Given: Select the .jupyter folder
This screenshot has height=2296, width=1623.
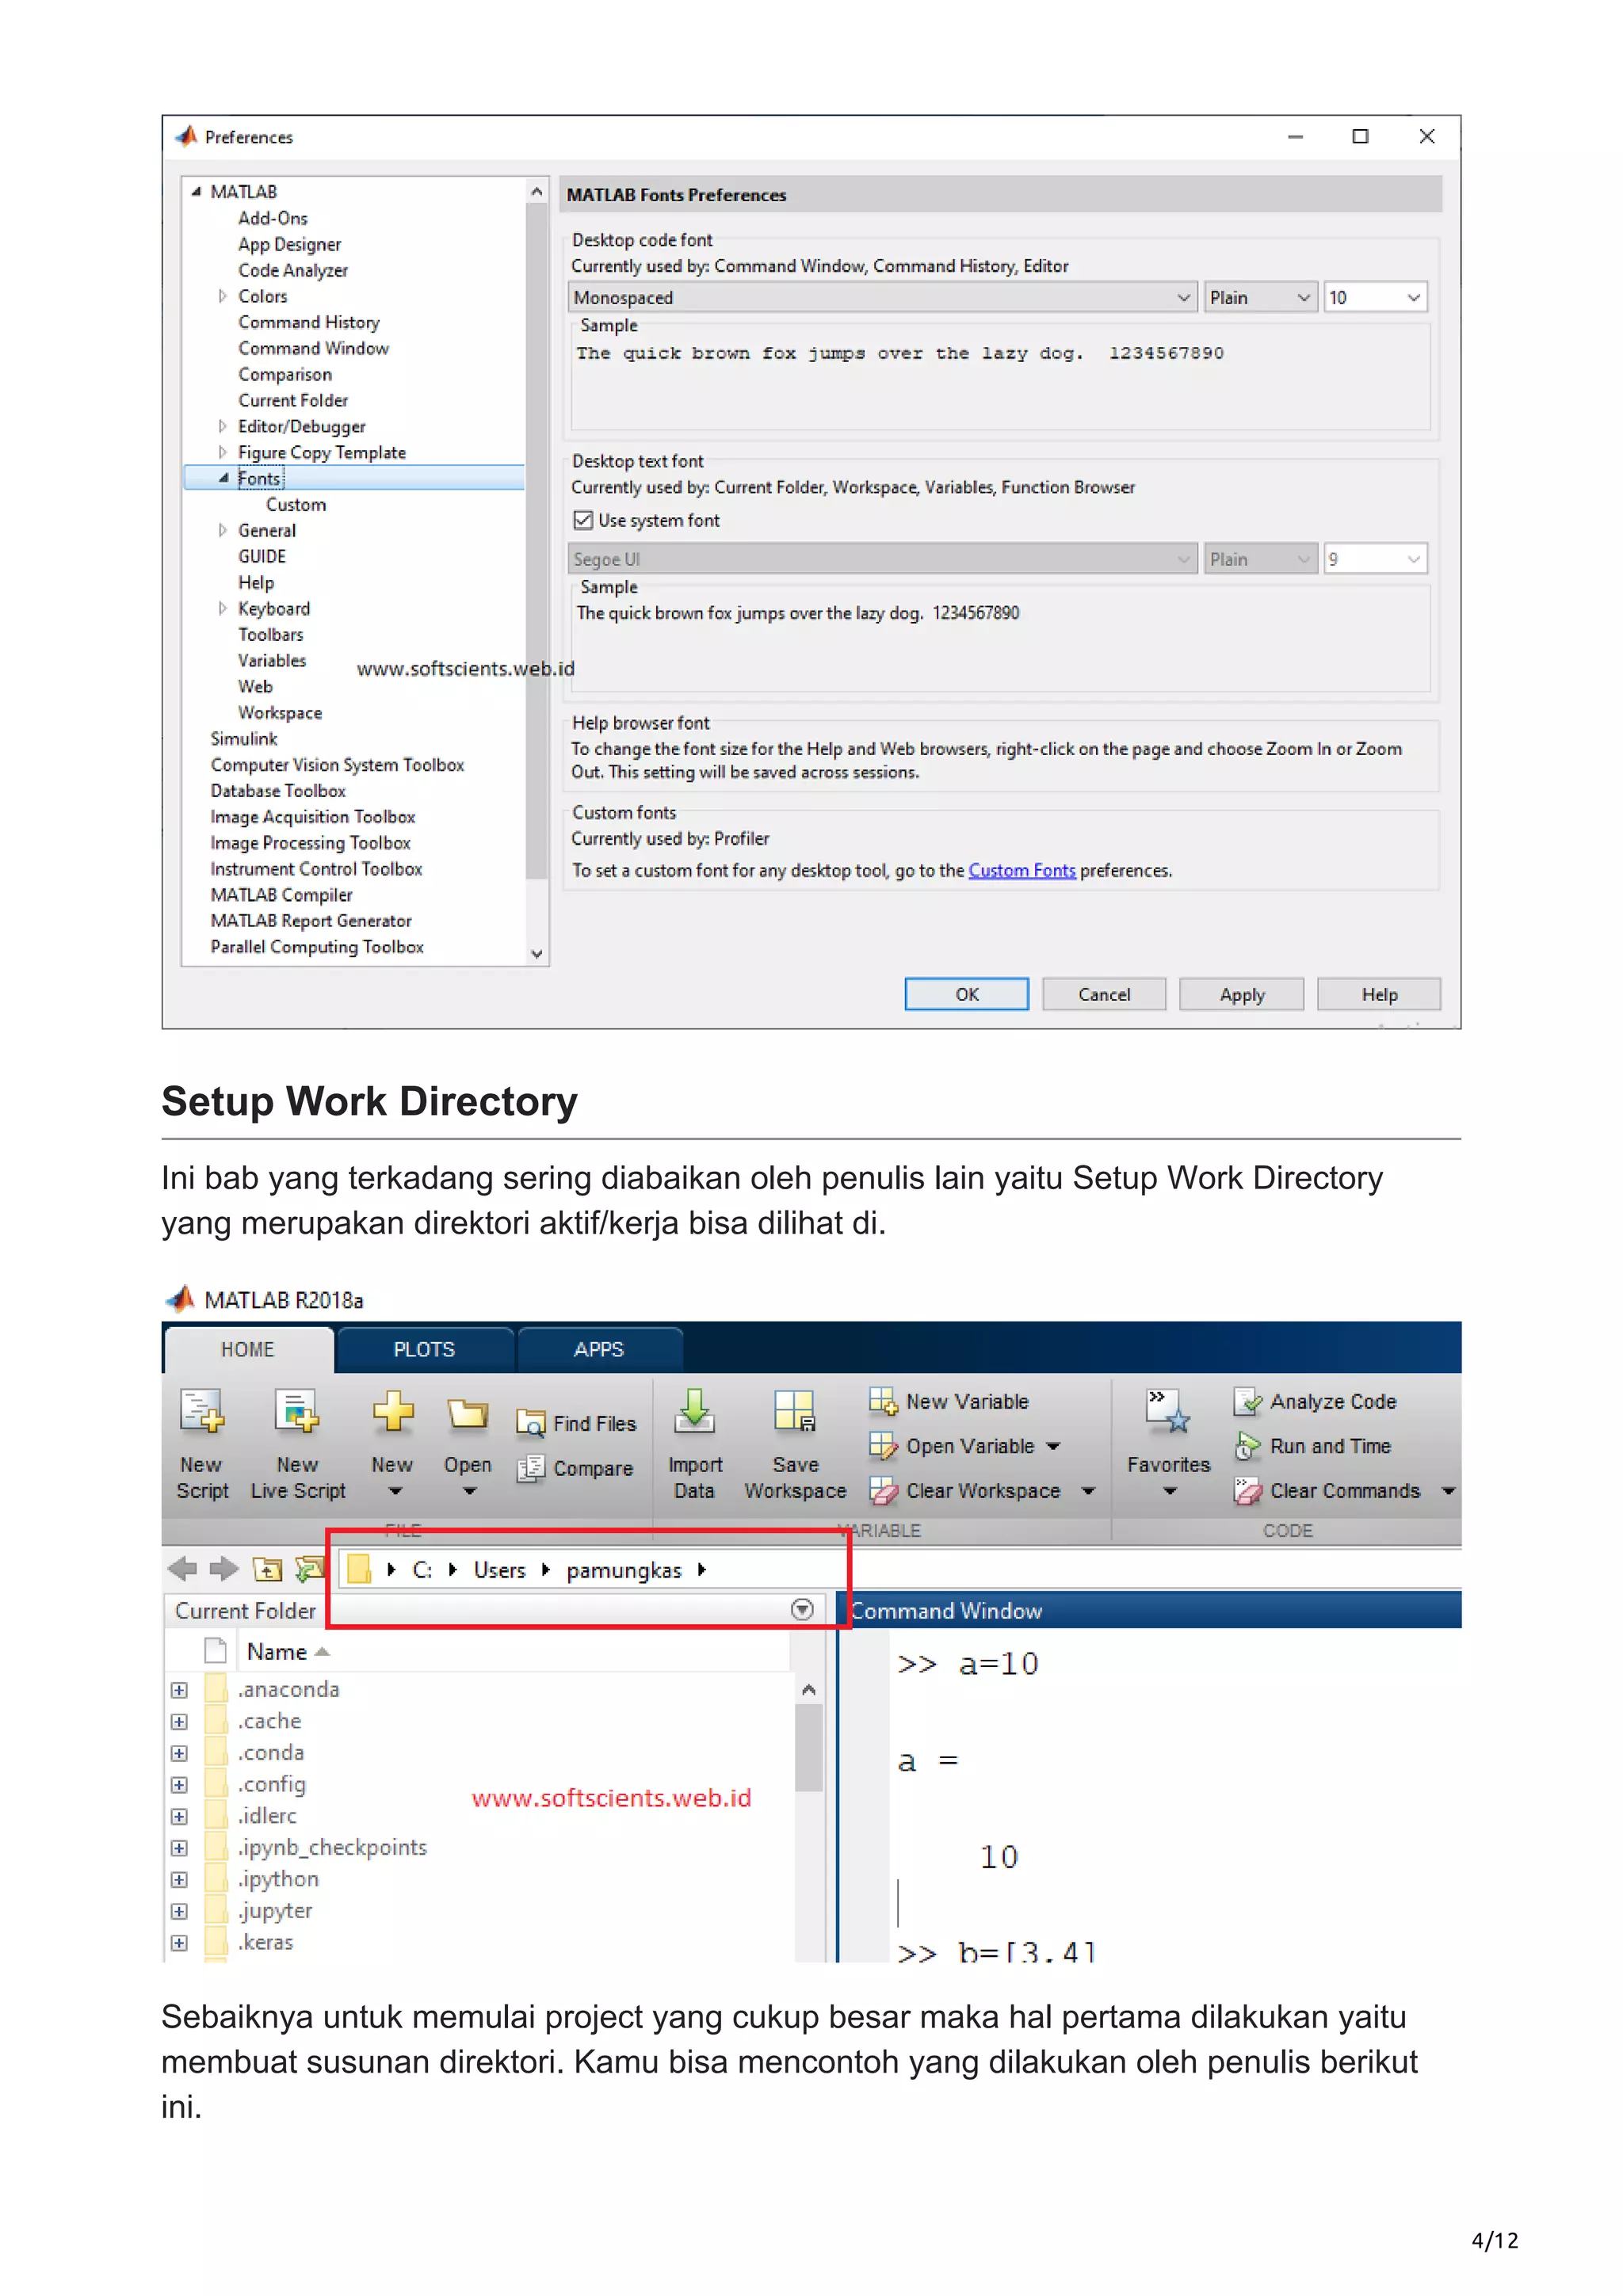Looking at the screenshot, I should tap(275, 1910).
